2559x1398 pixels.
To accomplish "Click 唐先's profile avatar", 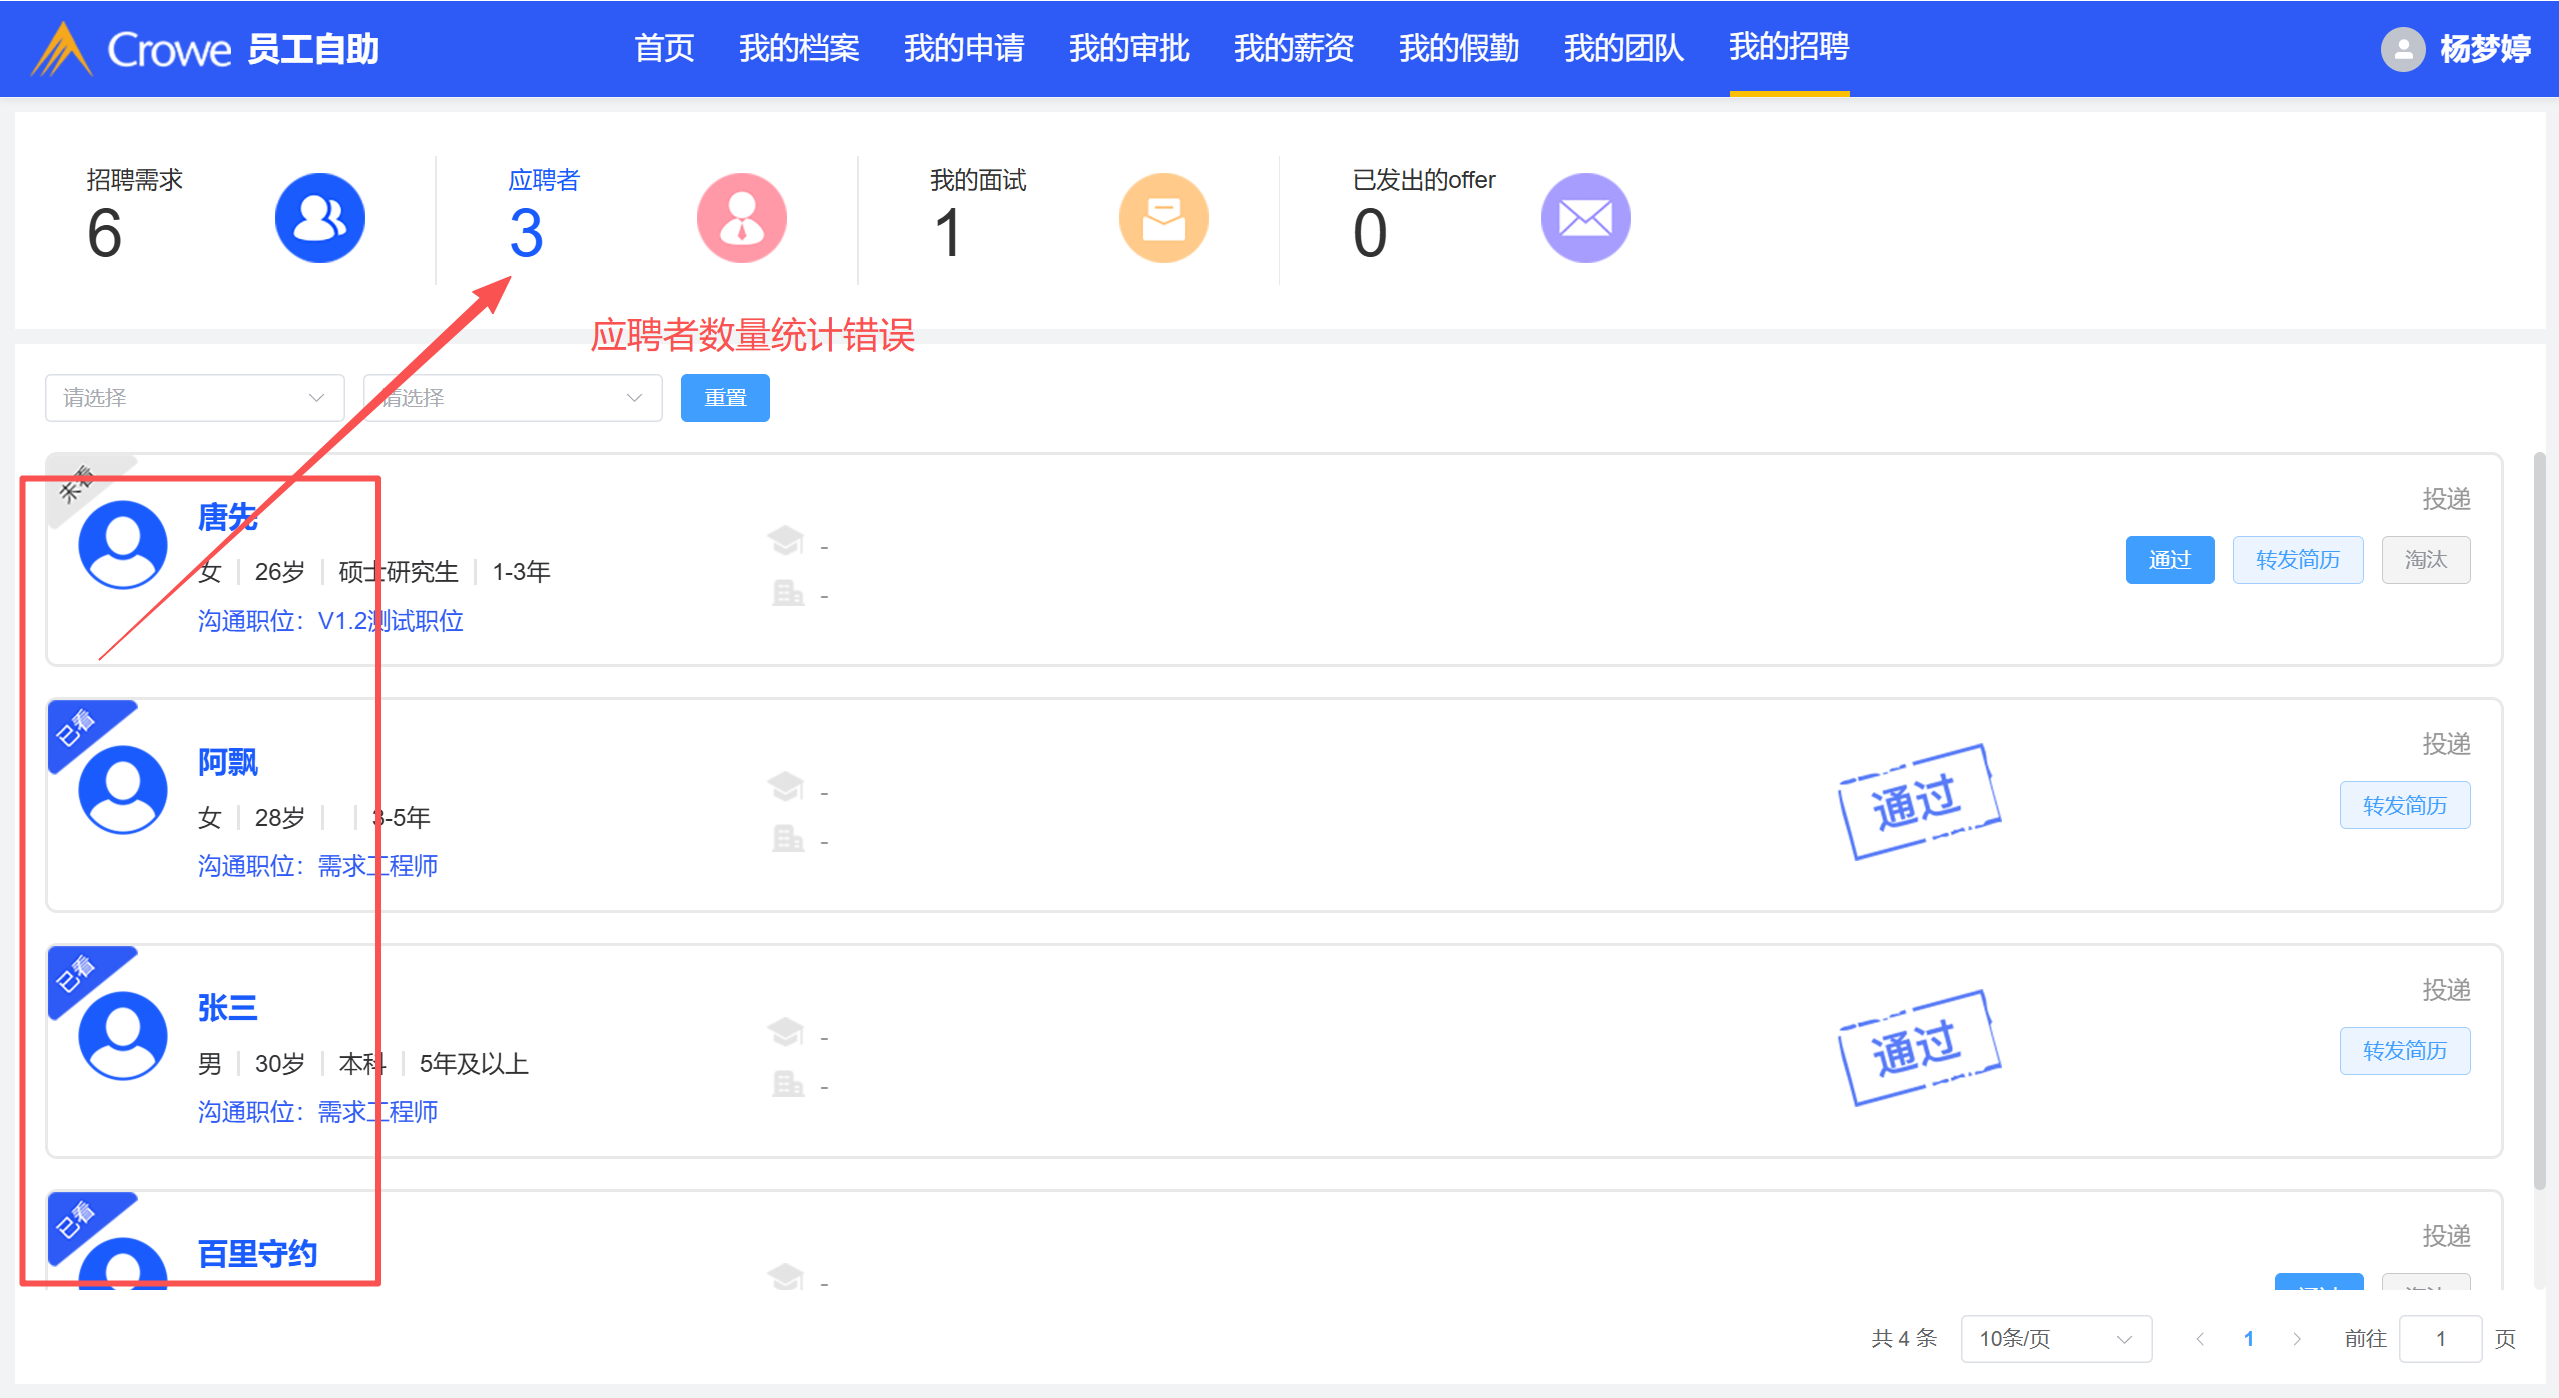I will pyautogui.click(x=123, y=545).
